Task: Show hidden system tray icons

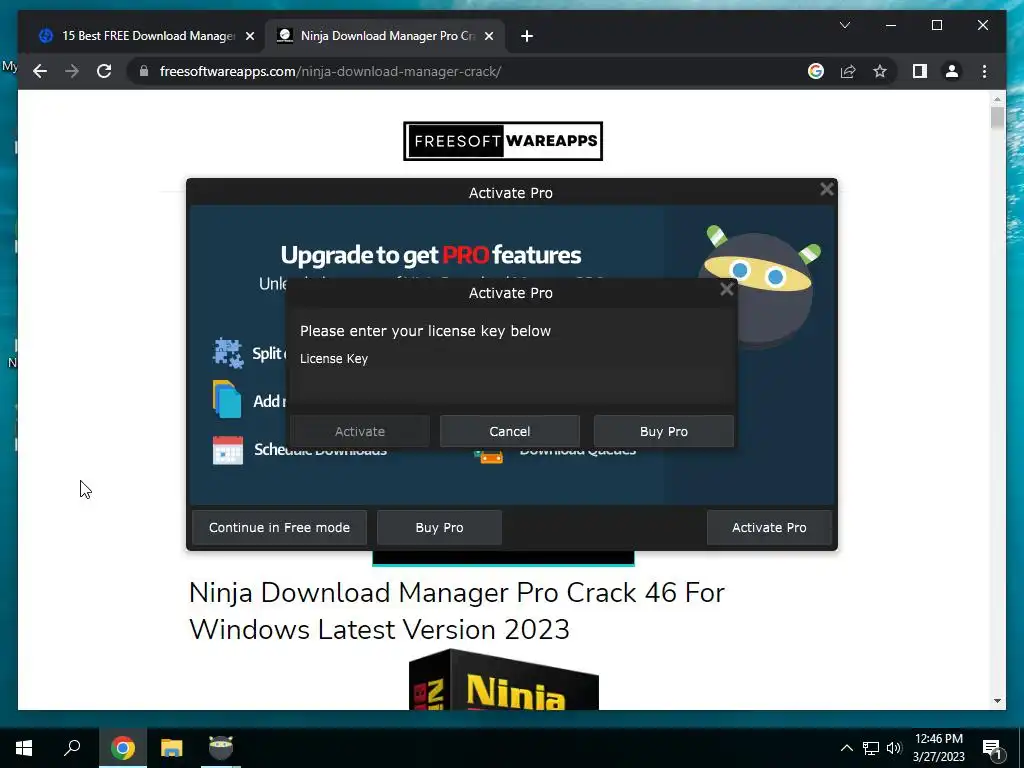Action: 846,748
